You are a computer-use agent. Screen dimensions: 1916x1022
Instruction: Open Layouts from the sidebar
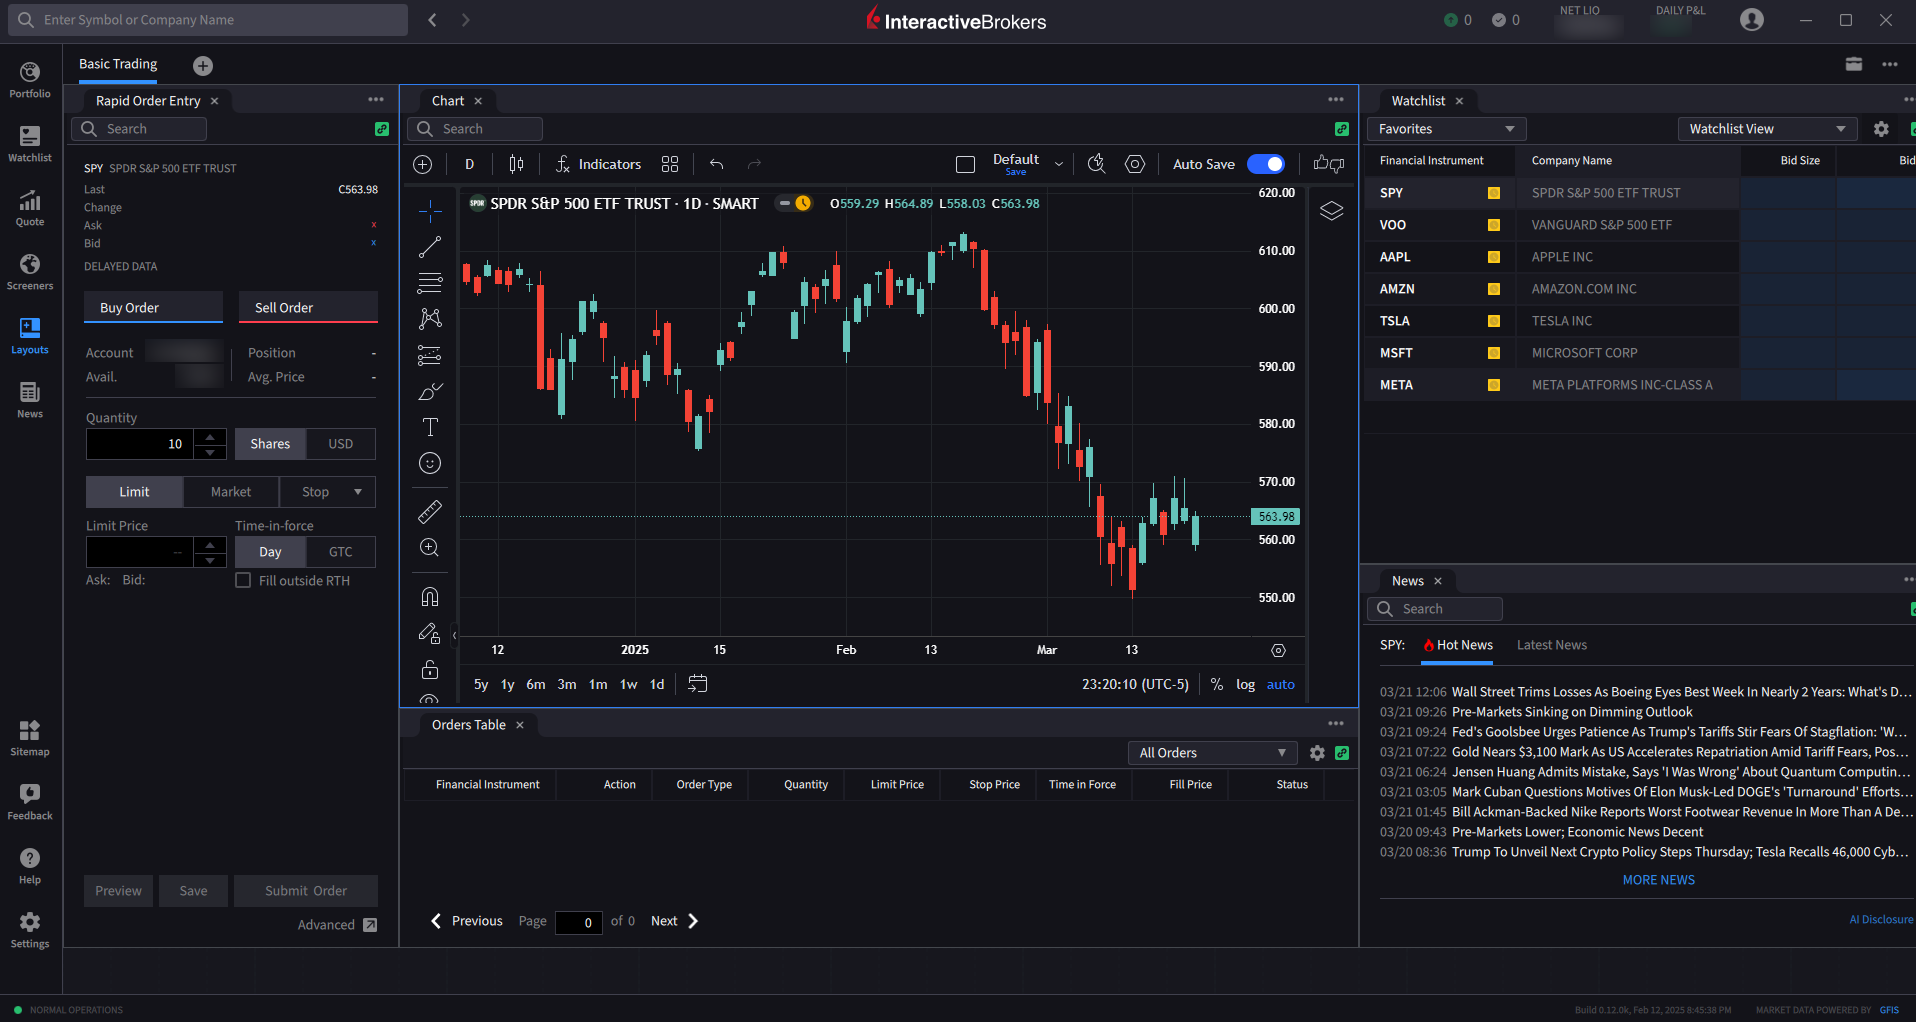30,336
